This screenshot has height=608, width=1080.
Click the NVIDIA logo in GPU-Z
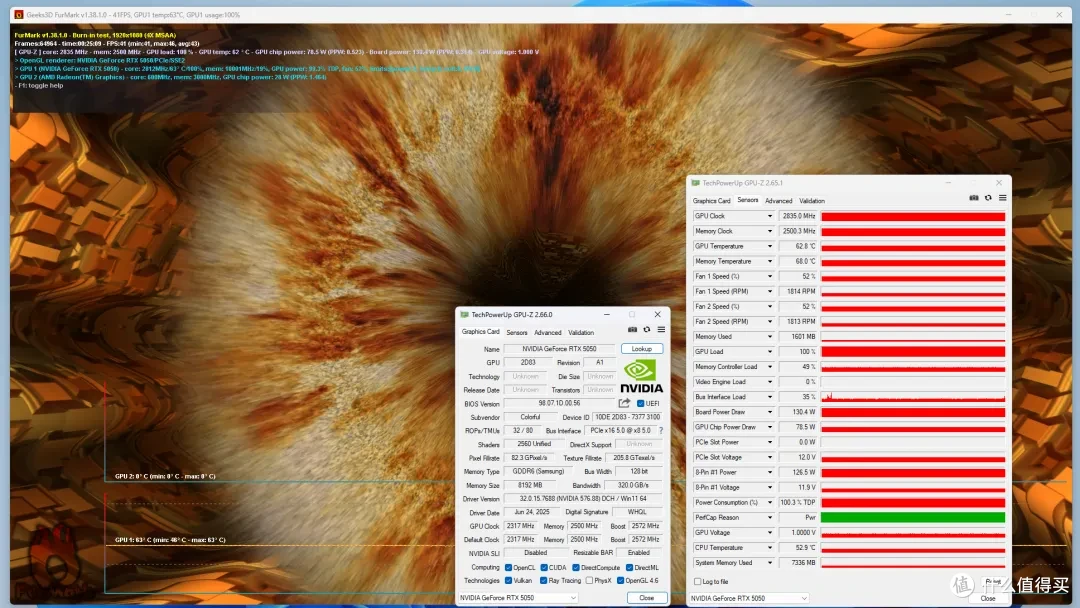[641, 377]
